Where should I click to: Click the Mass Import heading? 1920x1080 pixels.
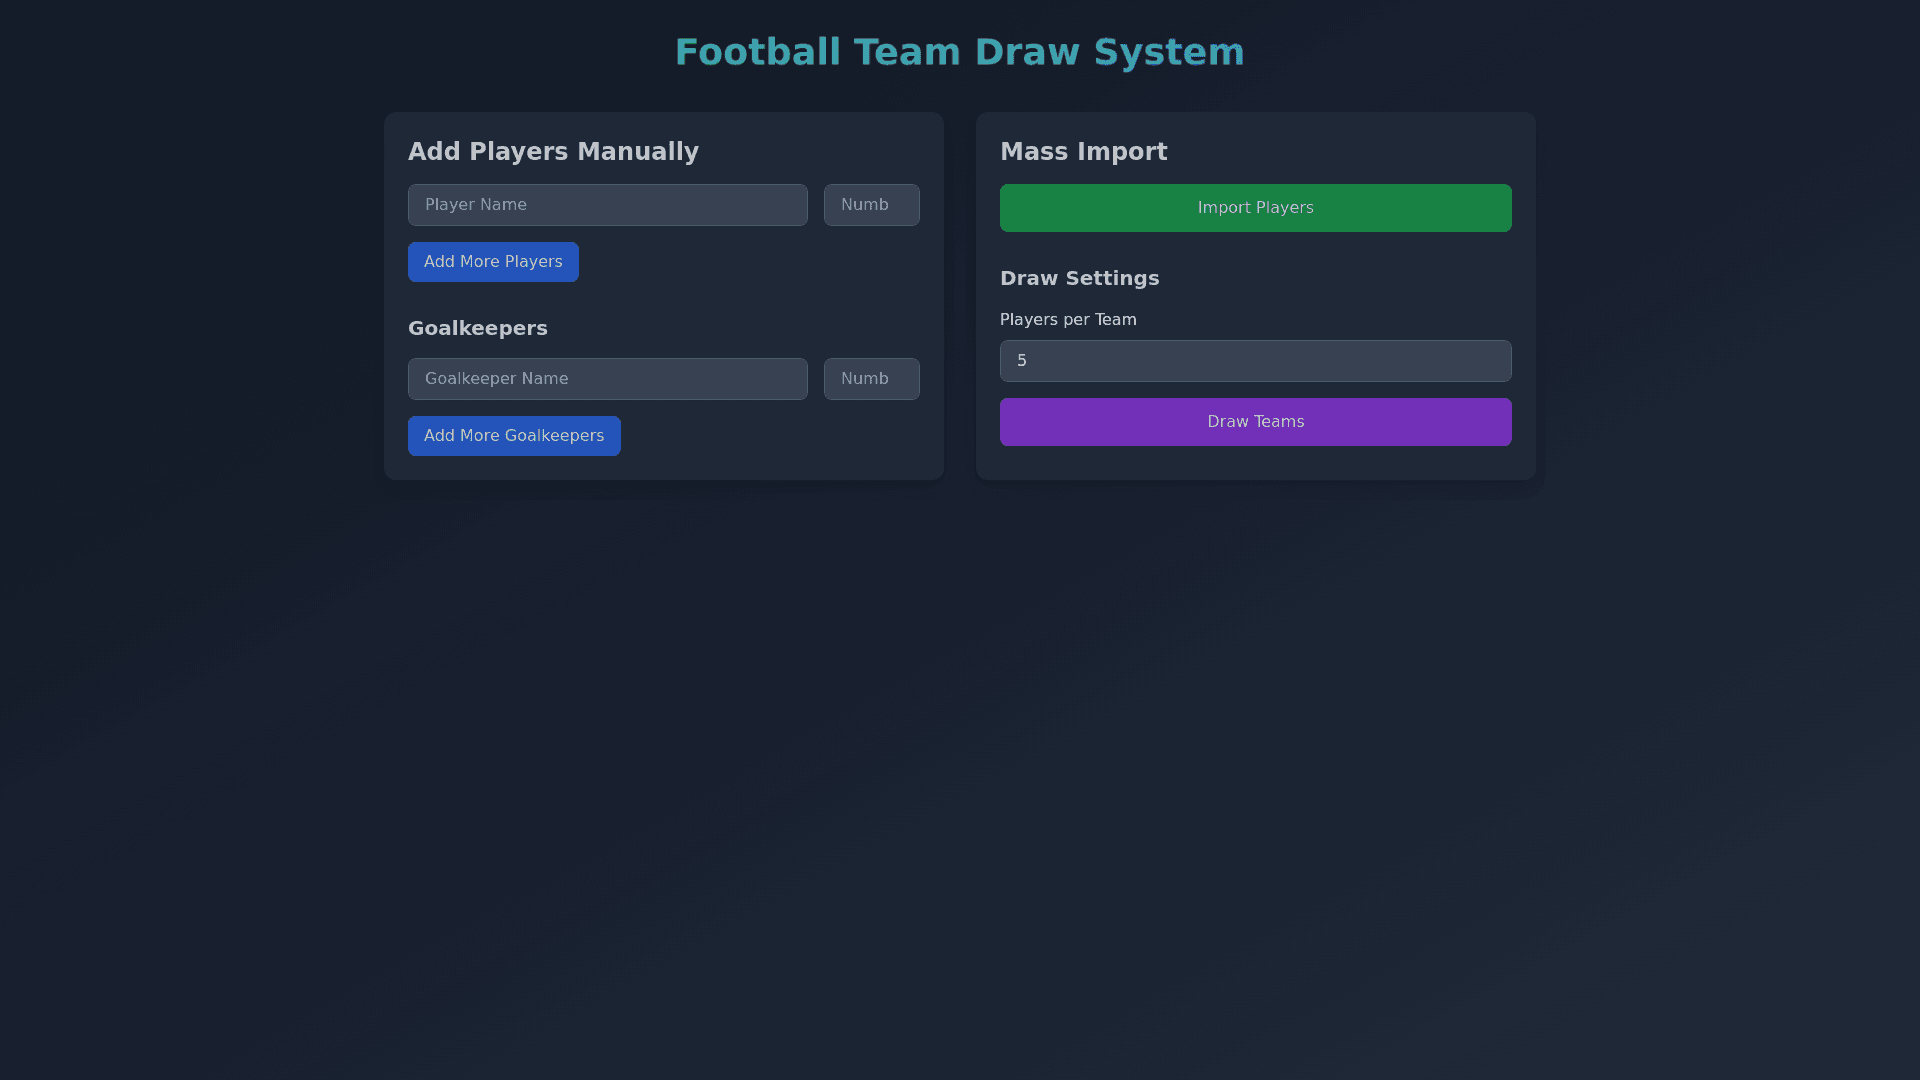pos(1083,152)
